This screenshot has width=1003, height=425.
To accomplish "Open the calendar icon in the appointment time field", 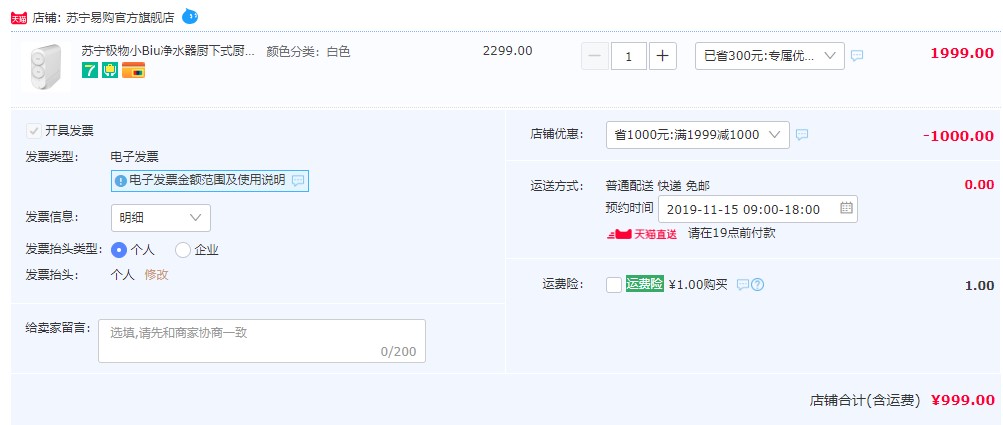I will click(x=846, y=208).
